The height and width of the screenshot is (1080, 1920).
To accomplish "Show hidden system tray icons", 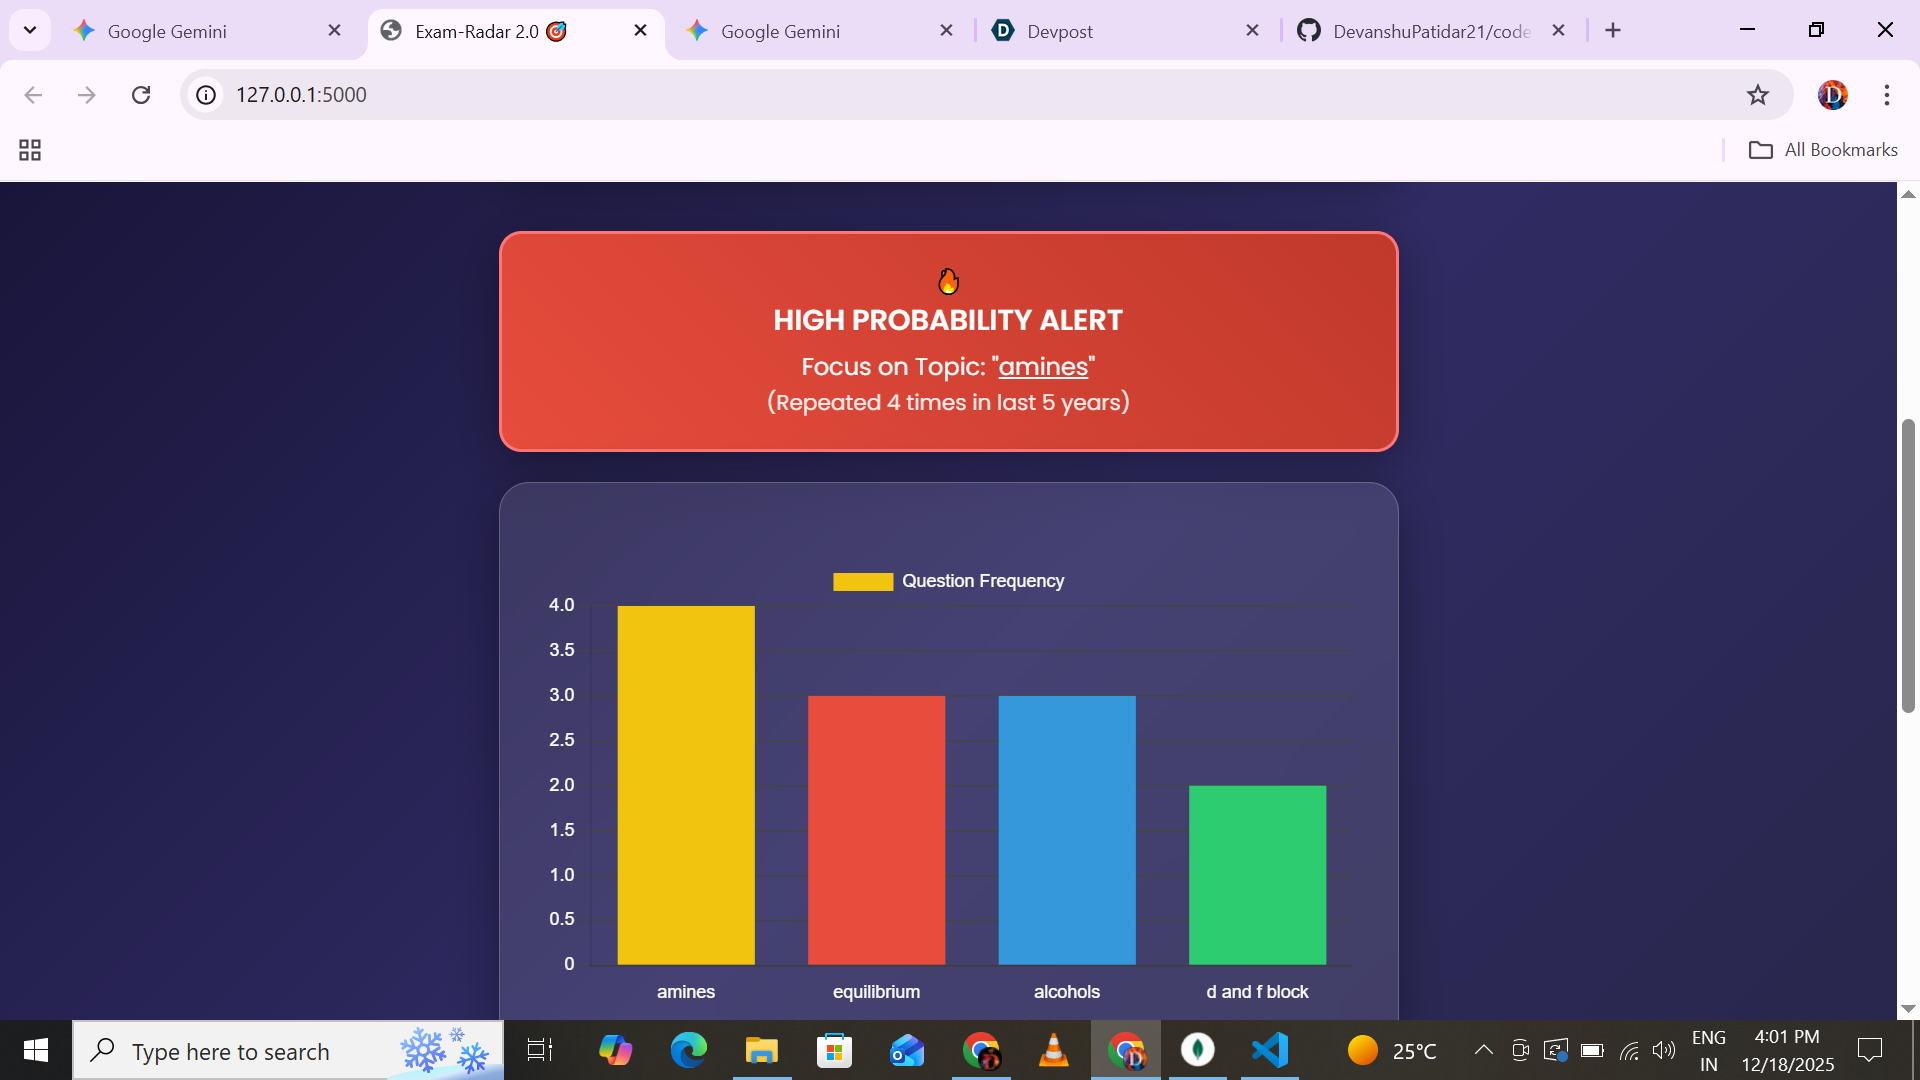I will 1483,1050.
